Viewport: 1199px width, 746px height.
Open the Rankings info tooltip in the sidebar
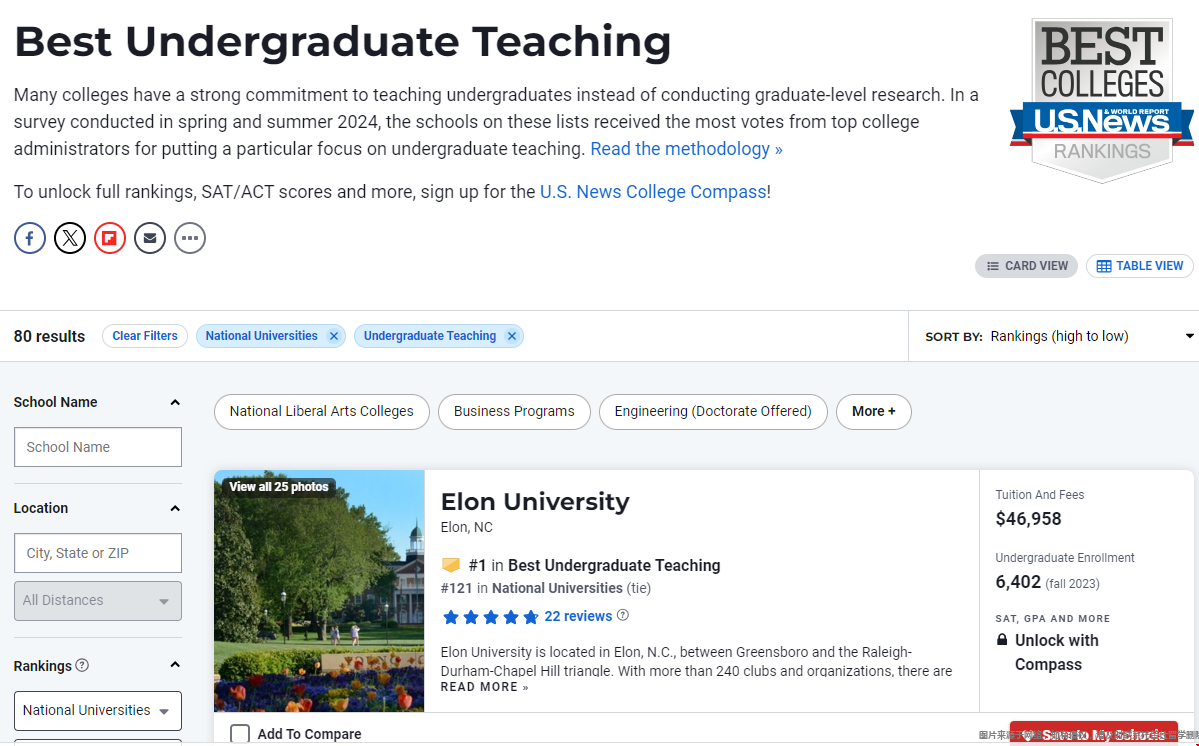pyautogui.click(x=82, y=665)
